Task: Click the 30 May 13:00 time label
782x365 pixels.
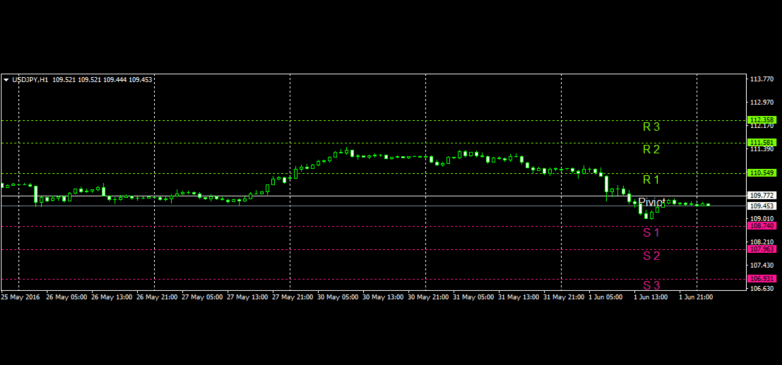Action: (x=383, y=297)
